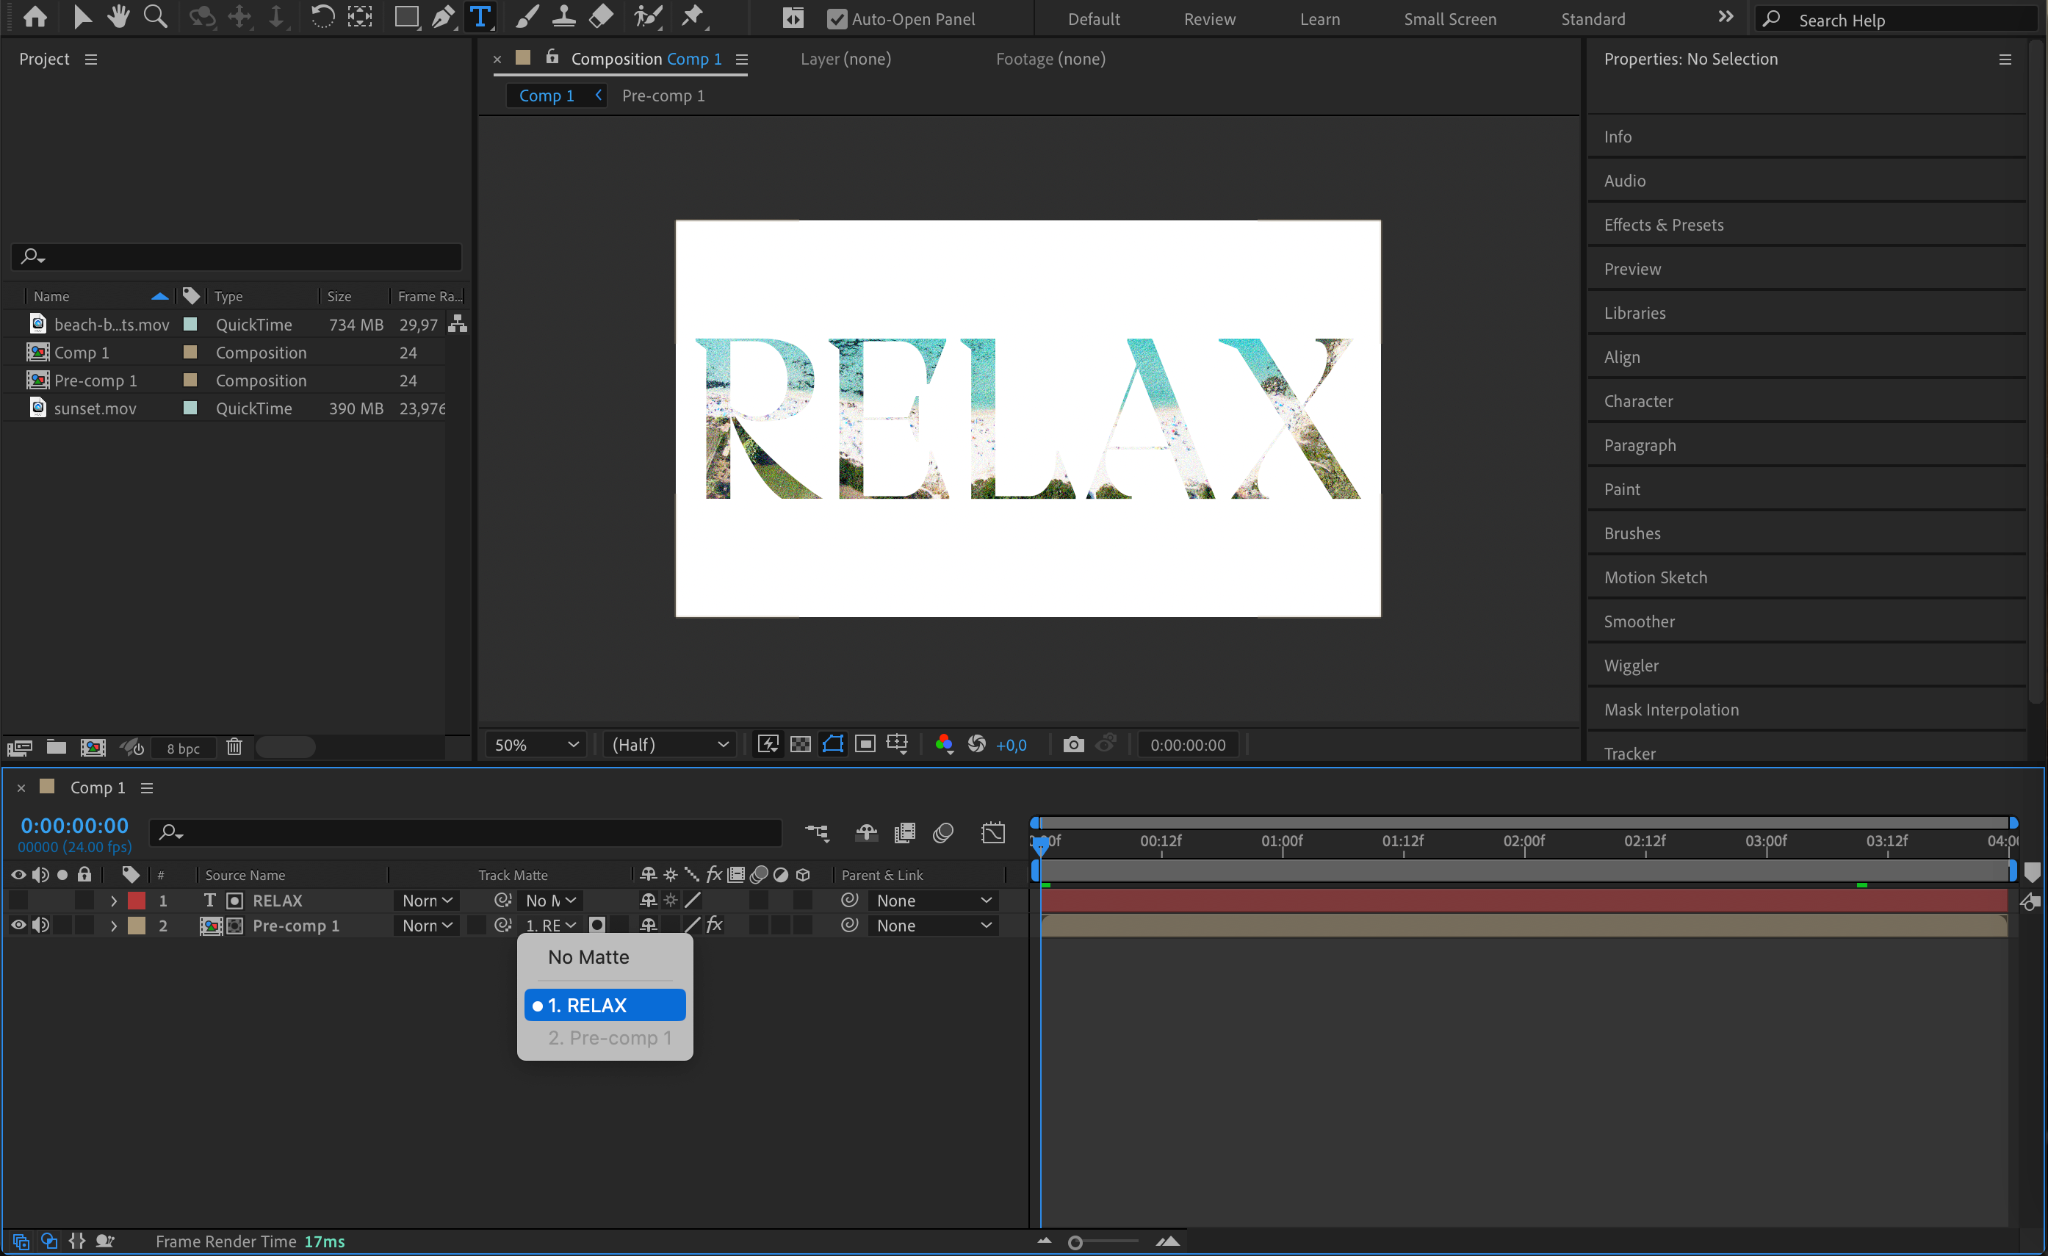Show the RELAX layer visibility

(18, 901)
